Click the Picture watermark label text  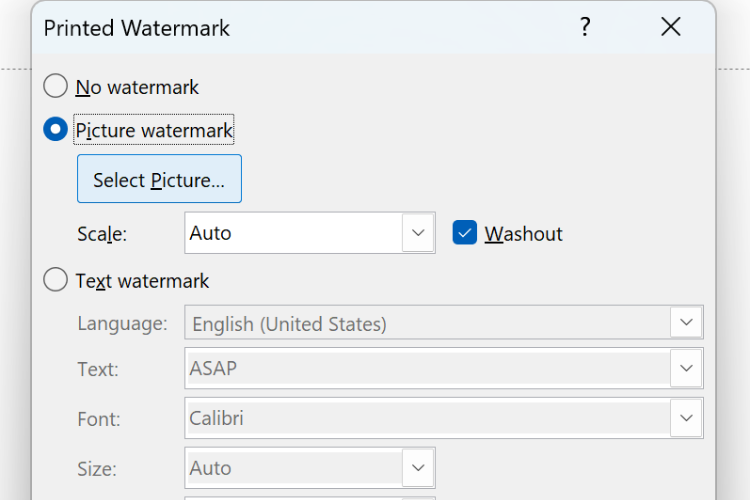[x=154, y=130]
